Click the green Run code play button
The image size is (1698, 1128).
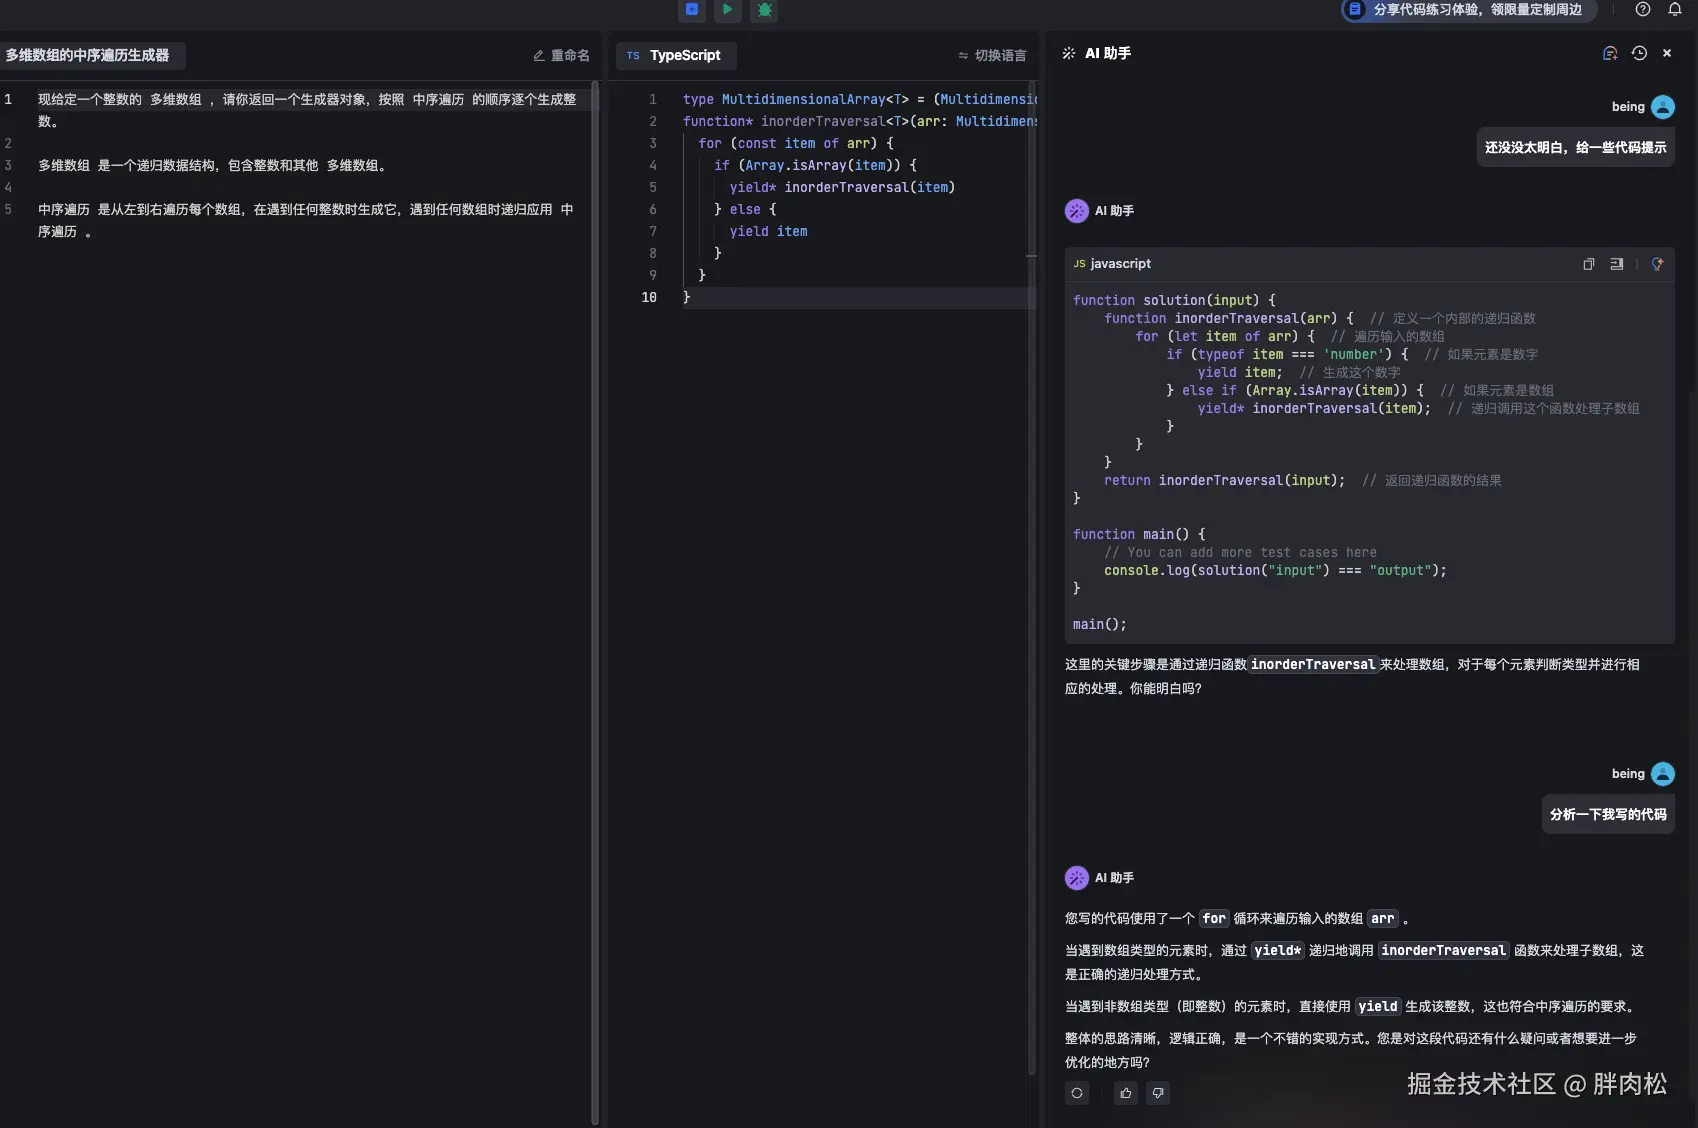tap(728, 10)
